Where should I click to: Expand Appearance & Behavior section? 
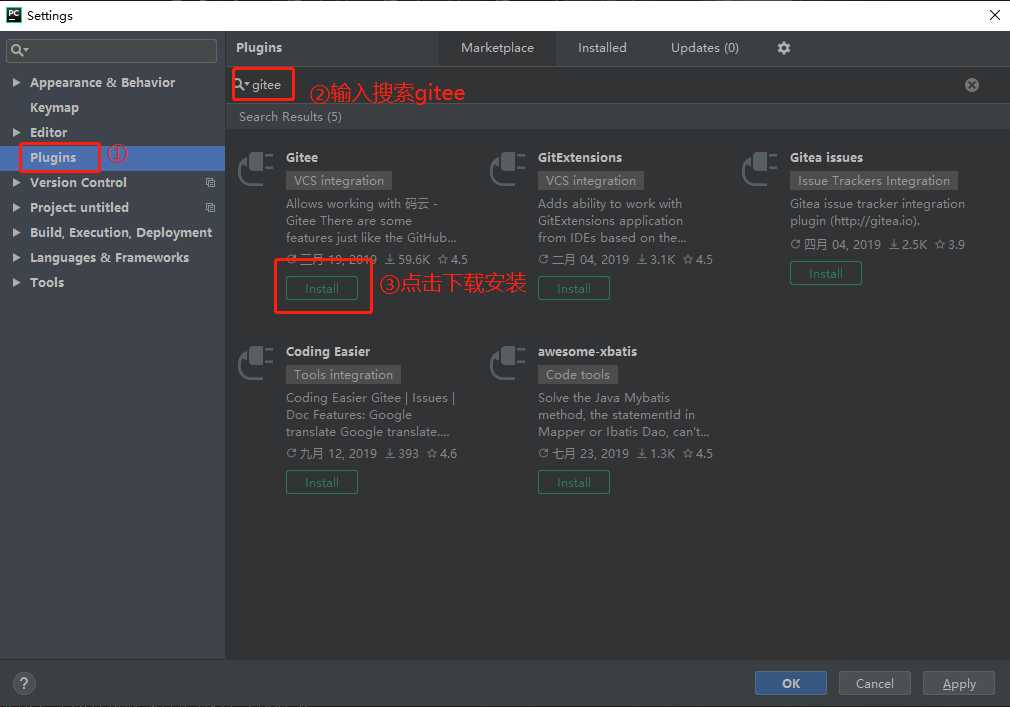point(16,82)
